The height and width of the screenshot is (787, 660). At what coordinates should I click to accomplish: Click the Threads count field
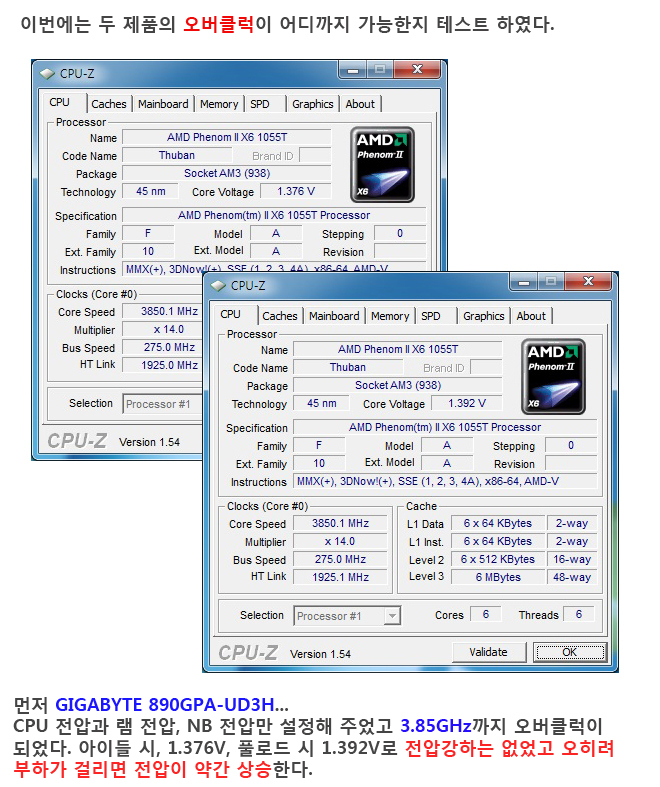[x=579, y=614]
